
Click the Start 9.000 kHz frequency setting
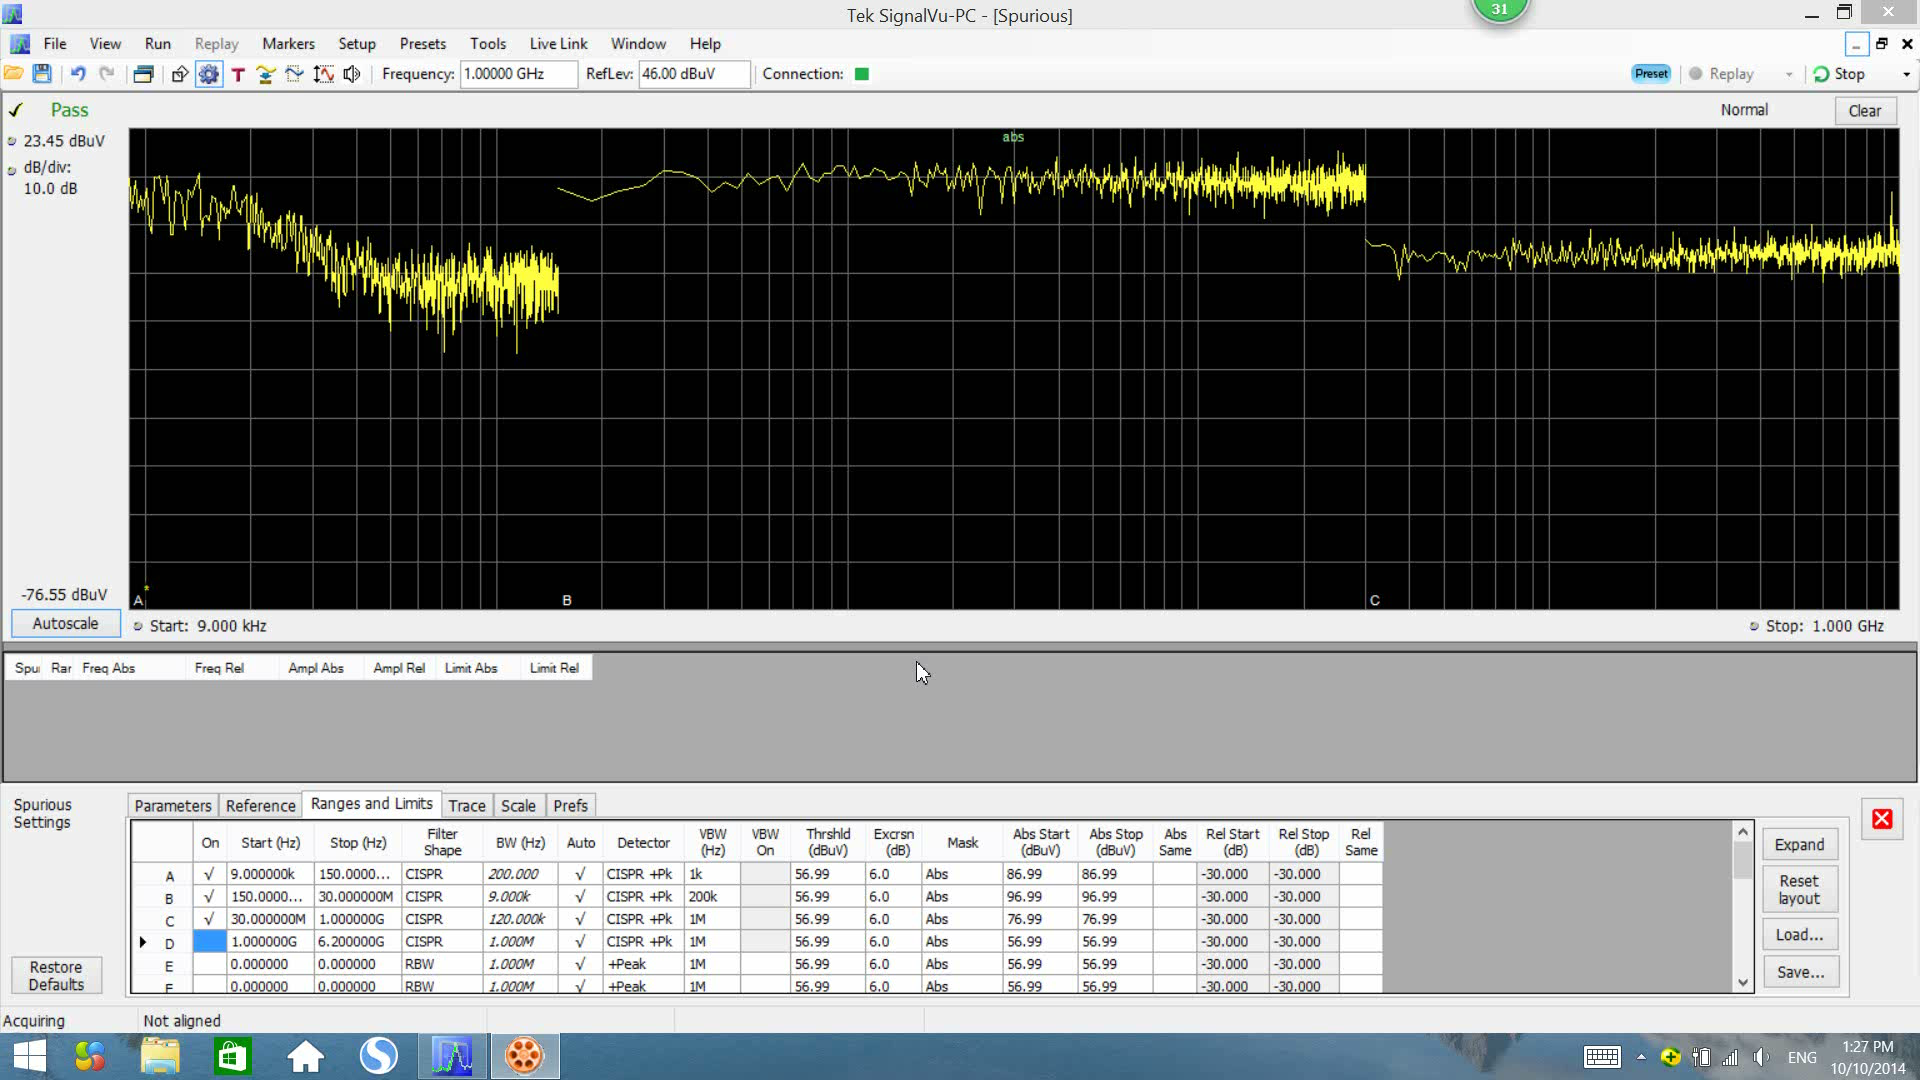(x=208, y=626)
